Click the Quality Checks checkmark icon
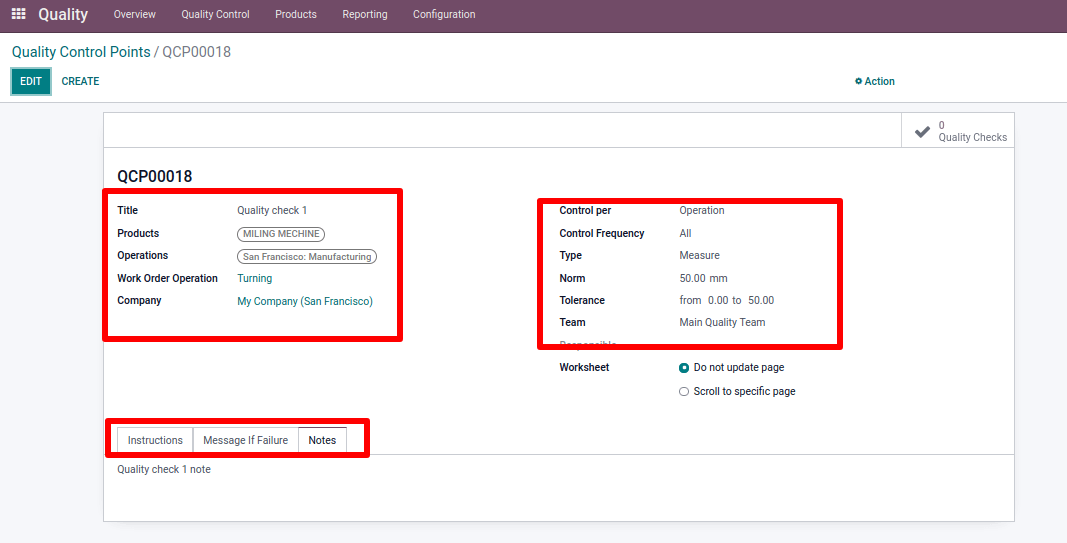Image resolution: width=1067 pixels, height=543 pixels. (922, 131)
